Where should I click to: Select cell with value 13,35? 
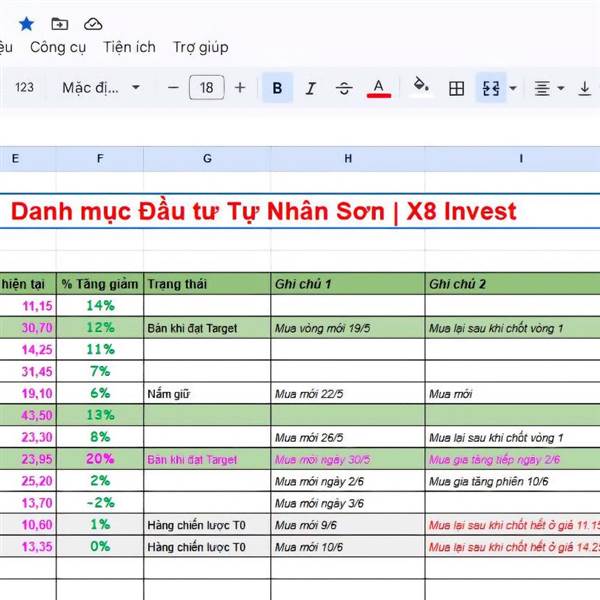28,546
